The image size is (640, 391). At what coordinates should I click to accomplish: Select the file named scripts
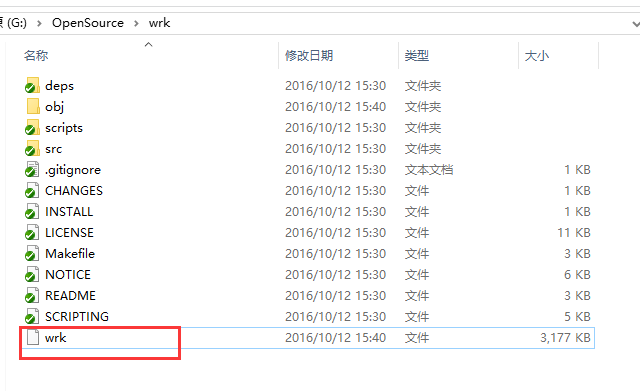64,128
